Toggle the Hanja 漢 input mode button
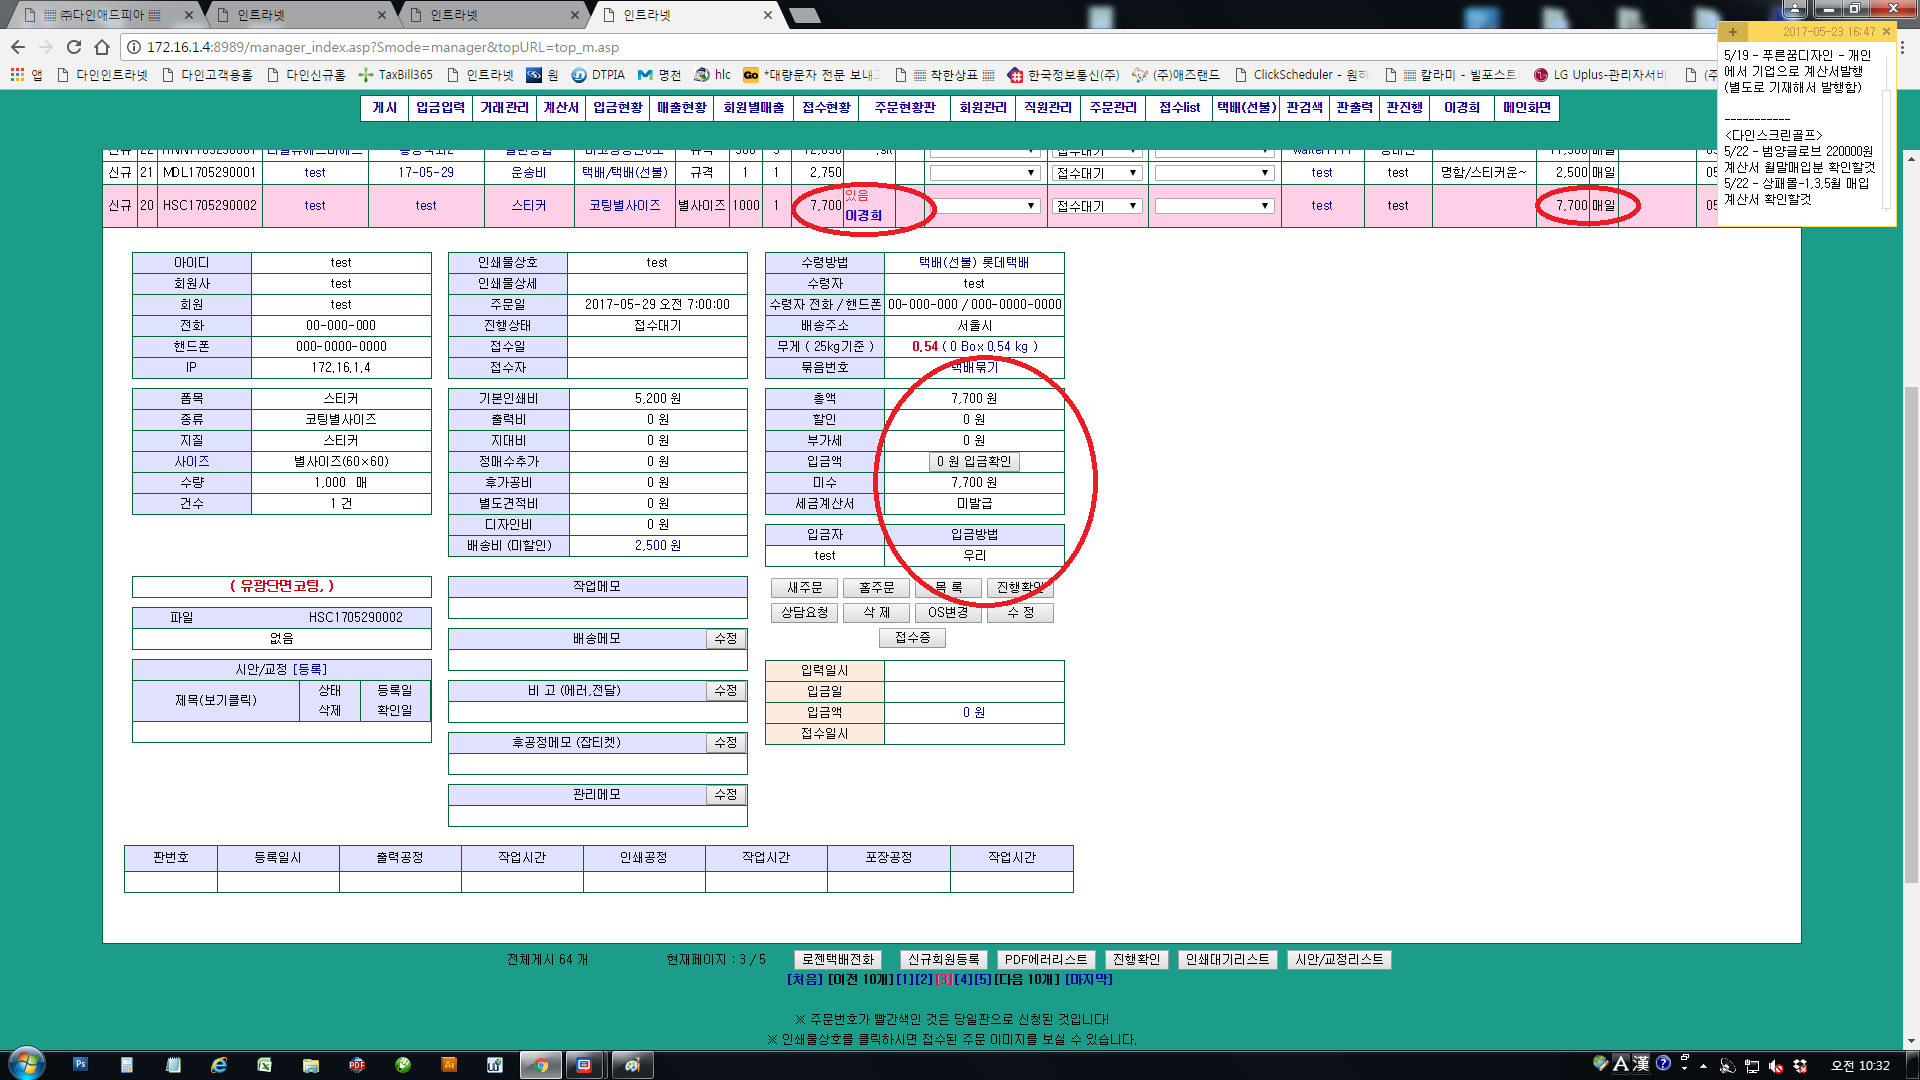The image size is (1920, 1080). coord(1641,1064)
